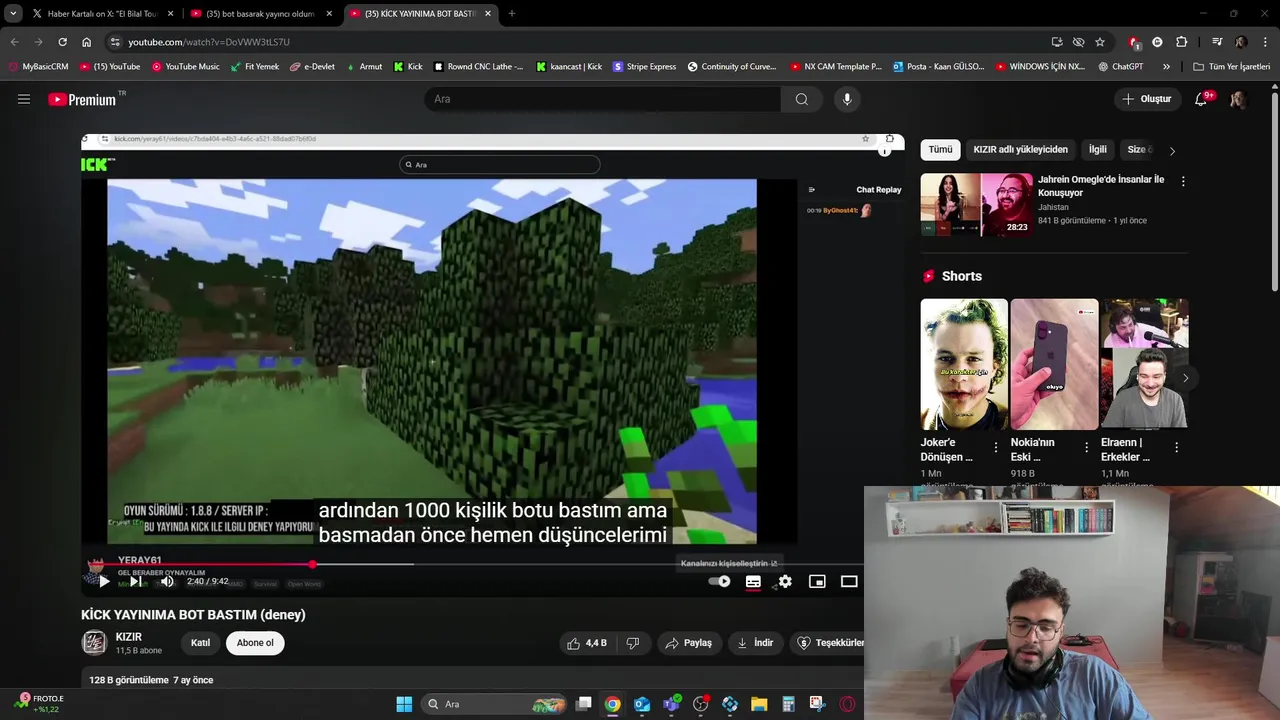1280x720 pixels.
Task: Open Chrome extensions puzzle icon
Action: tap(1181, 42)
